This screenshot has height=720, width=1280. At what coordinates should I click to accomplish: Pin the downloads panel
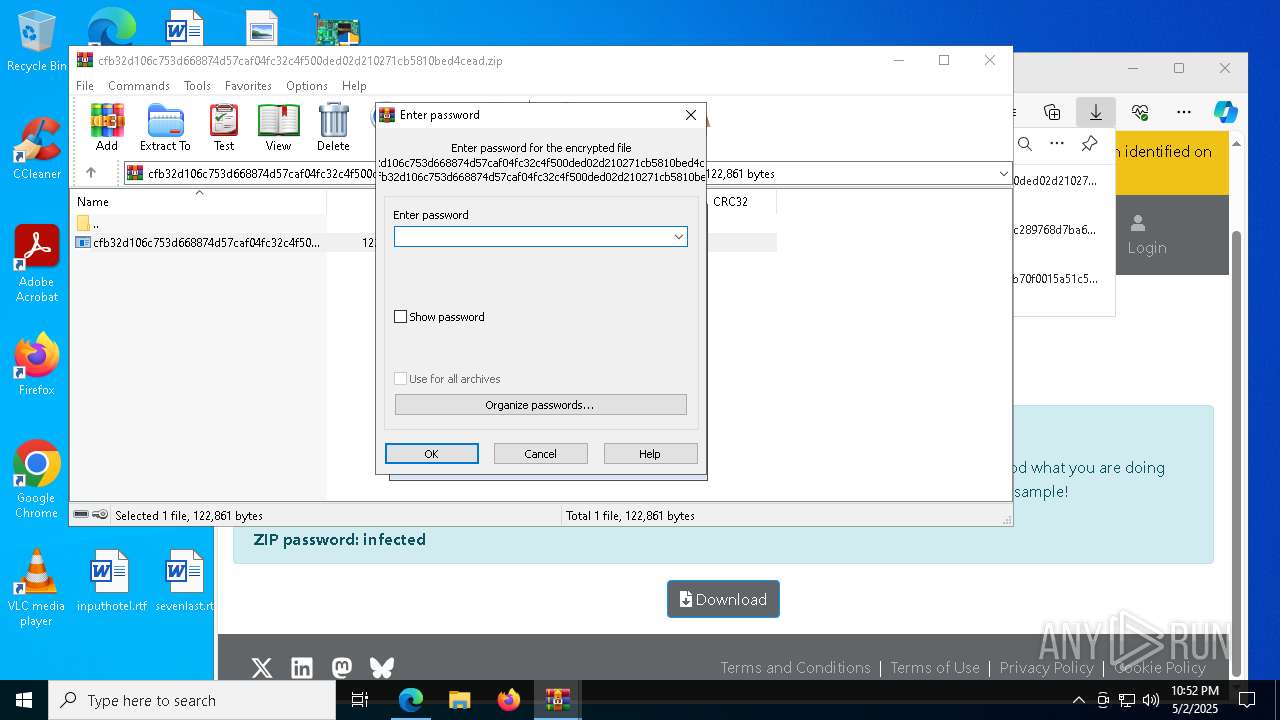[x=1090, y=144]
